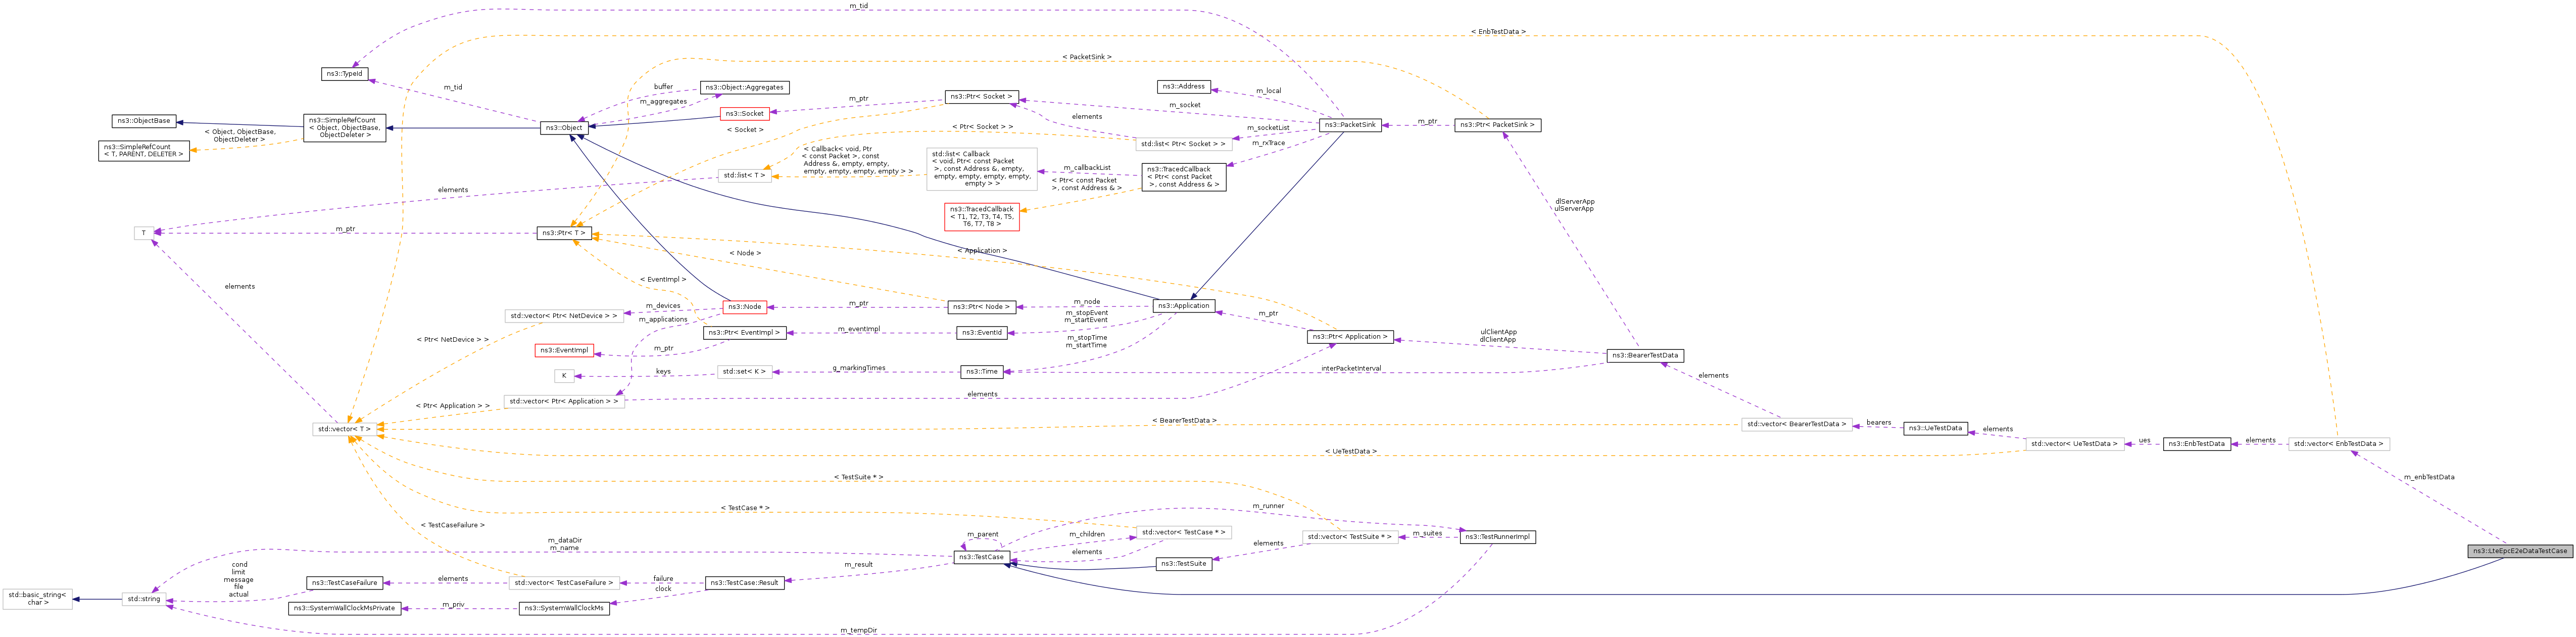Click SimpleRefCount< T, PARENT, DELETER > node

coord(144,151)
